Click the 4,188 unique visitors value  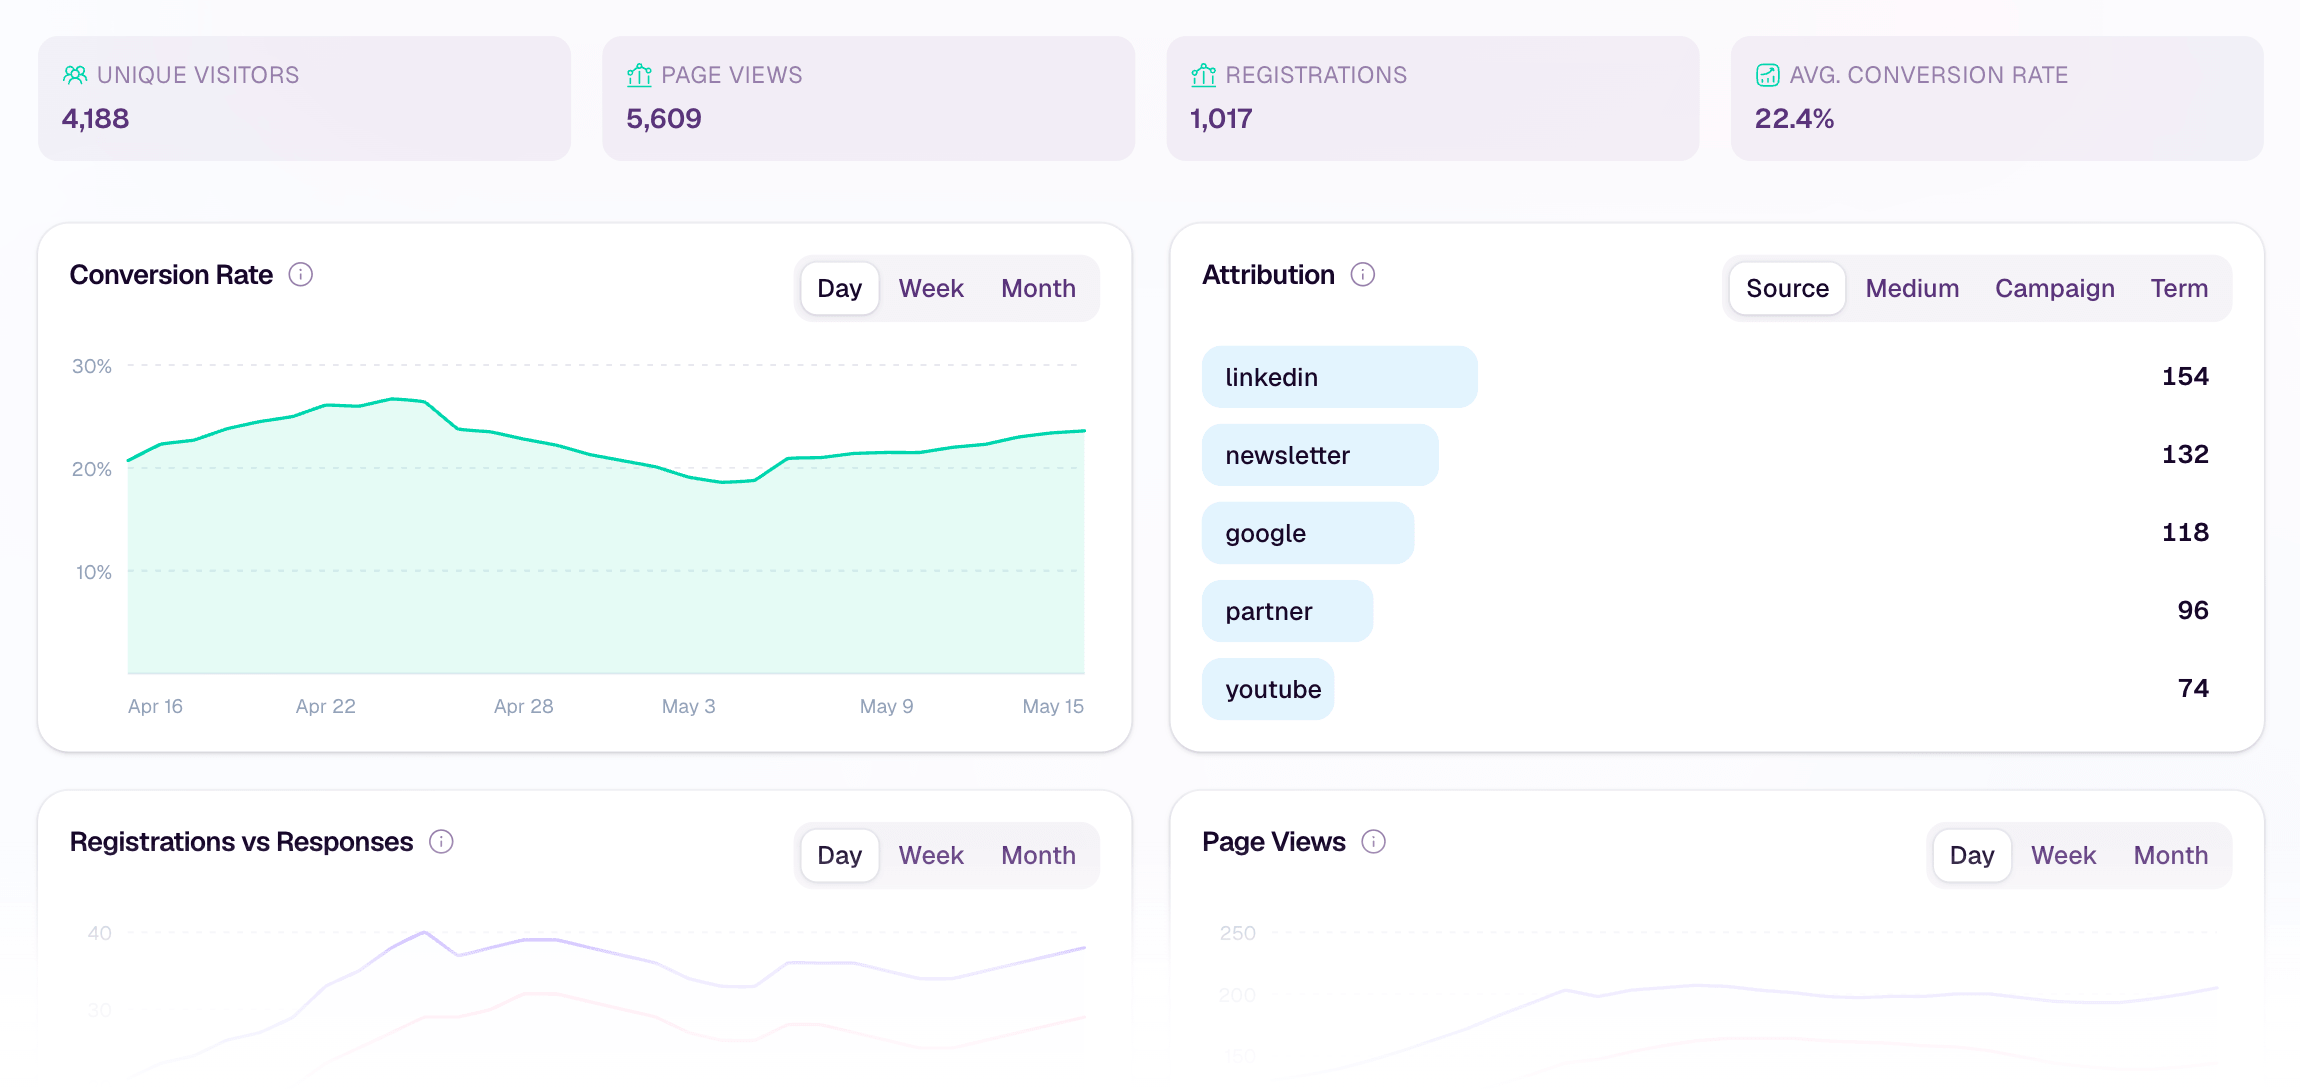pyautogui.click(x=96, y=119)
